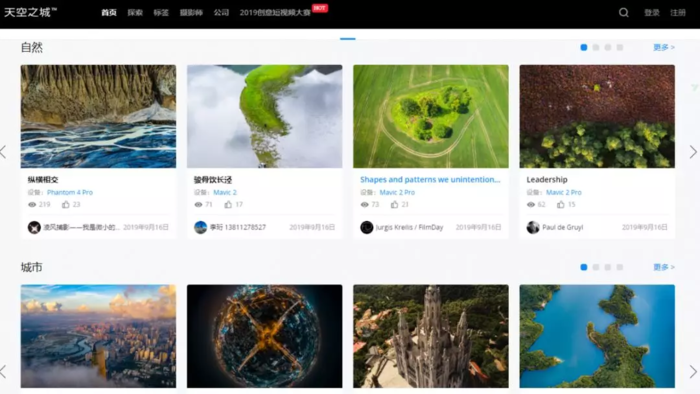Open 更多 for the 城市 section
This screenshot has width=700, height=394.
pyautogui.click(x=664, y=267)
